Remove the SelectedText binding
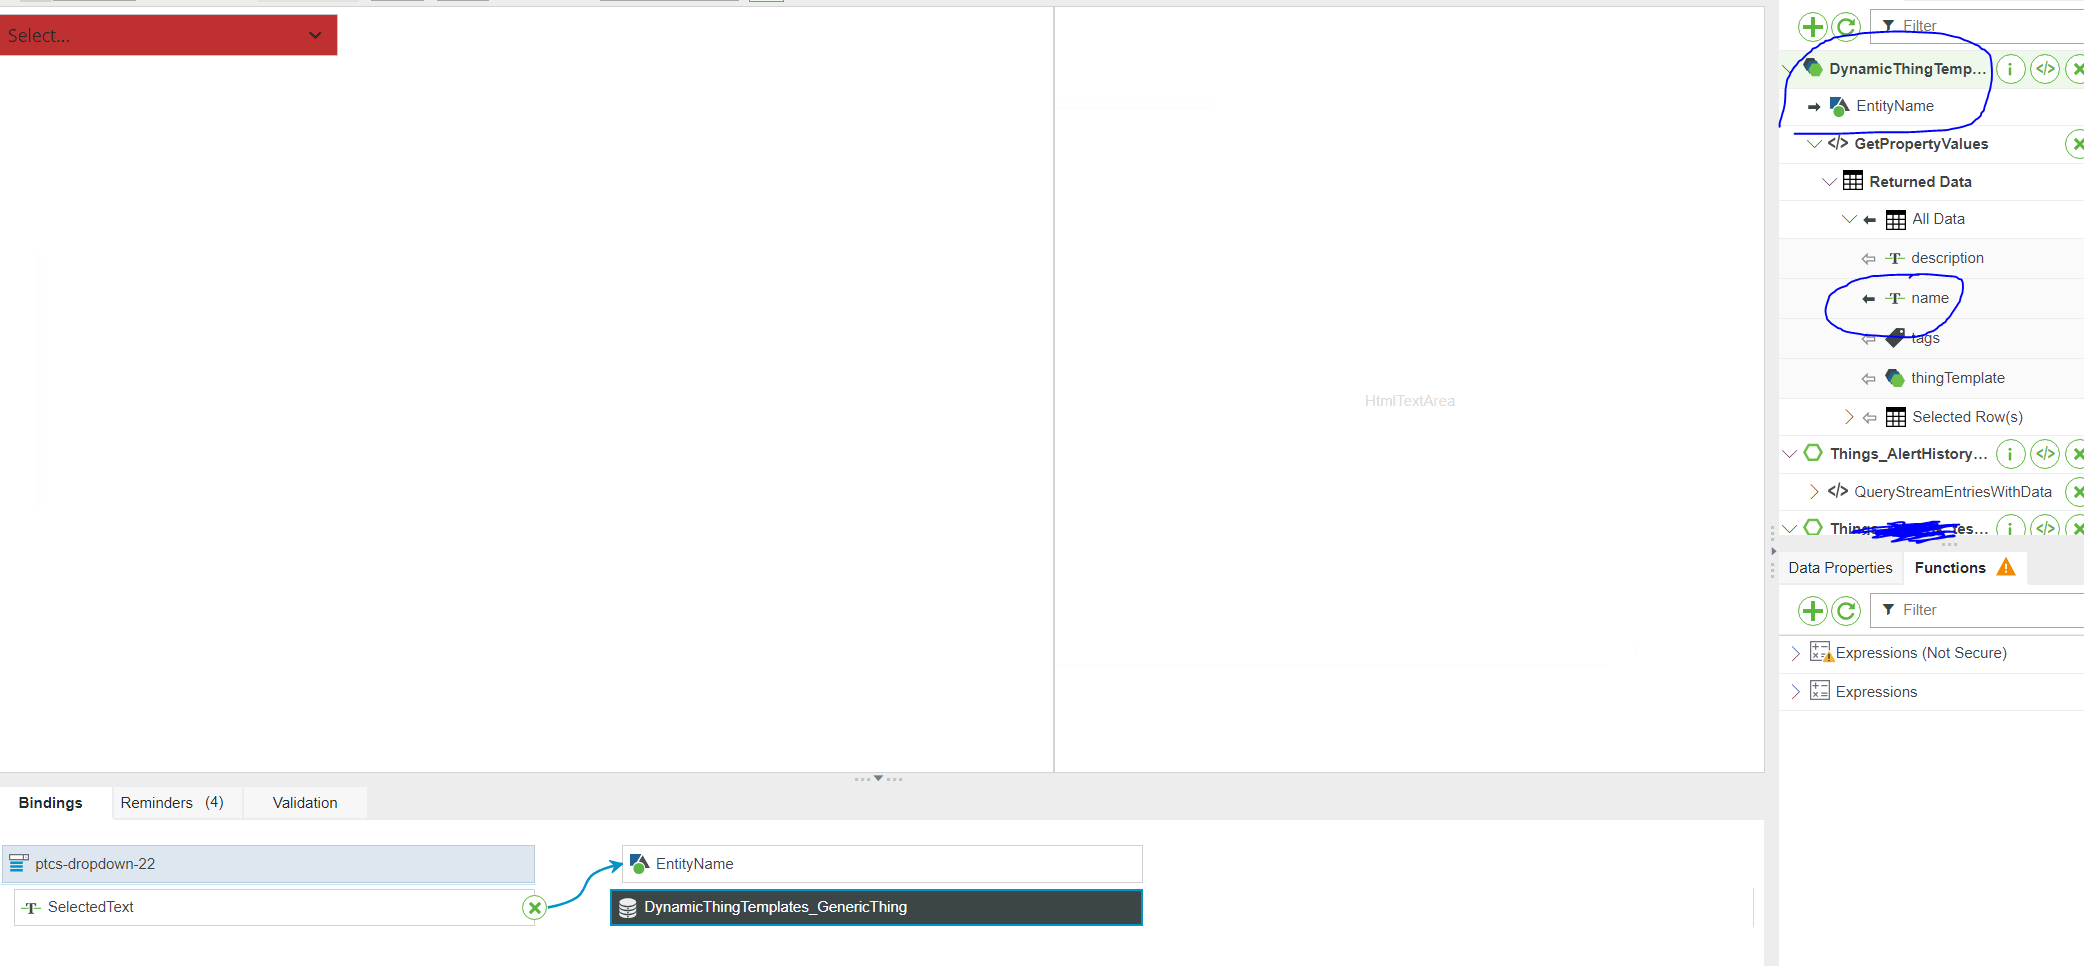 point(535,907)
